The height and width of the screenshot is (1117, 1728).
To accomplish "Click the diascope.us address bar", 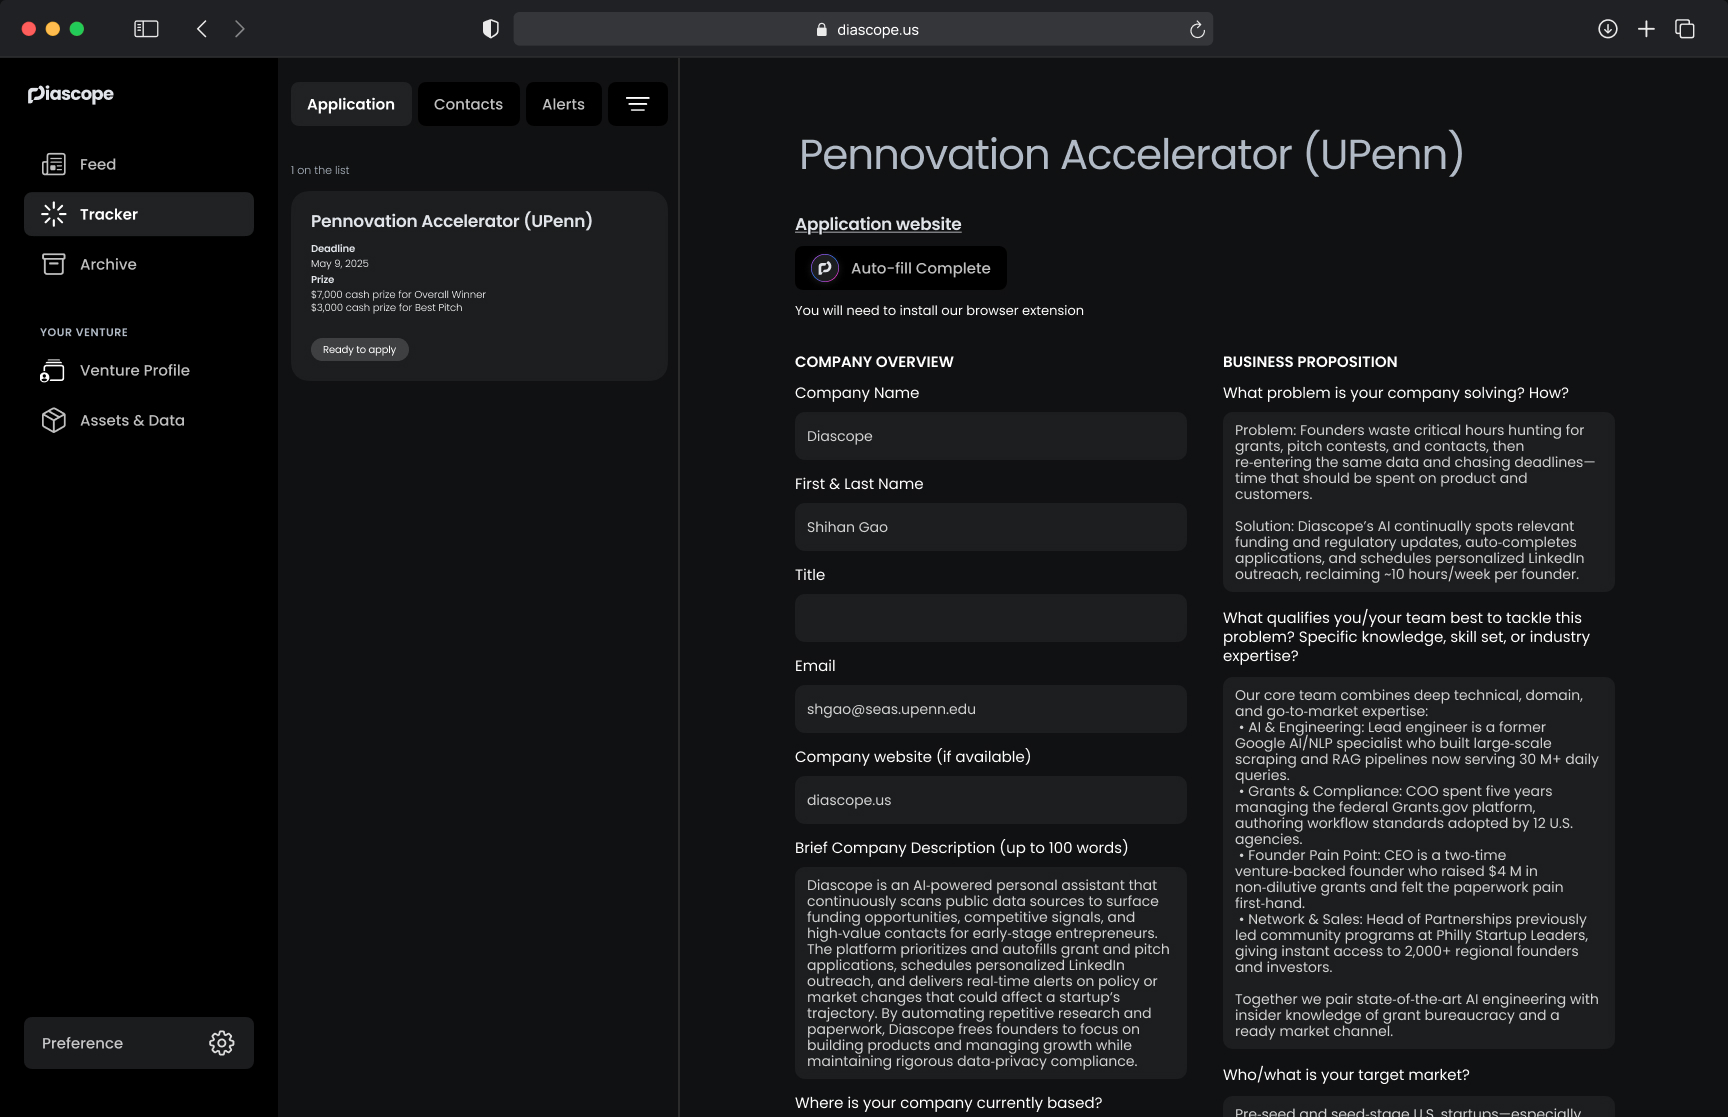I will [x=863, y=30].
